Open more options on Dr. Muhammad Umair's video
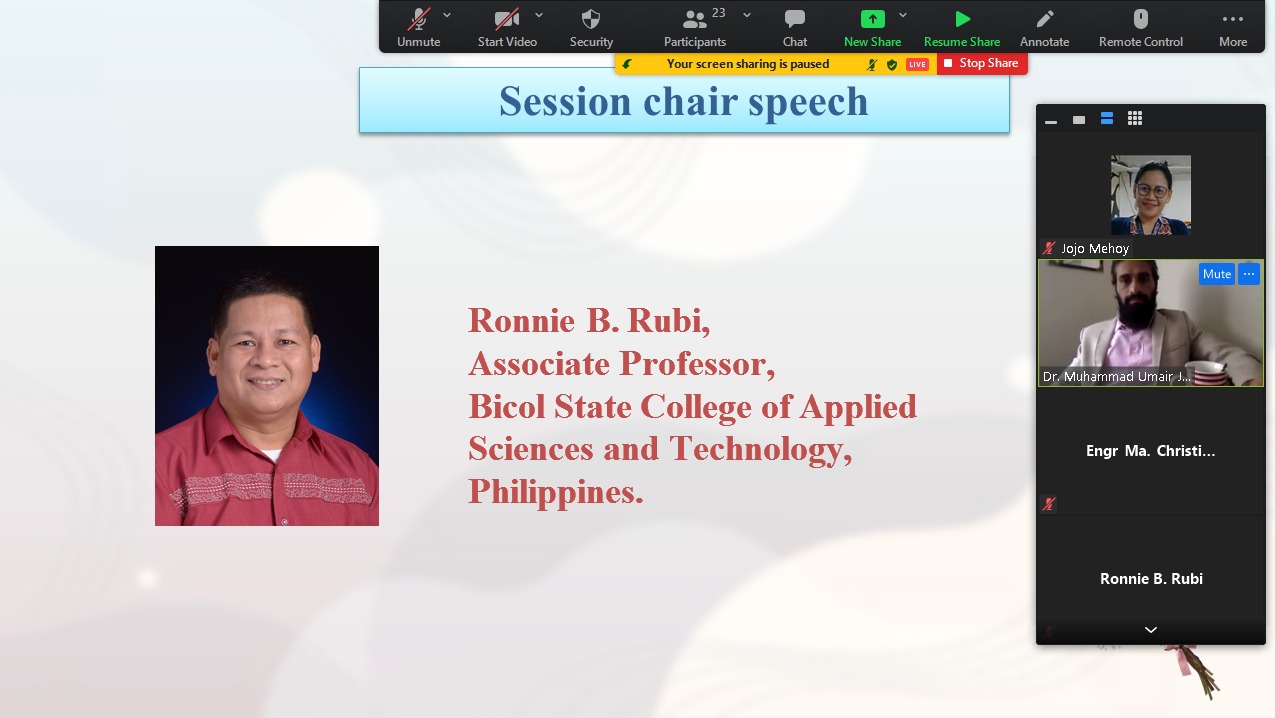 pos(1249,274)
